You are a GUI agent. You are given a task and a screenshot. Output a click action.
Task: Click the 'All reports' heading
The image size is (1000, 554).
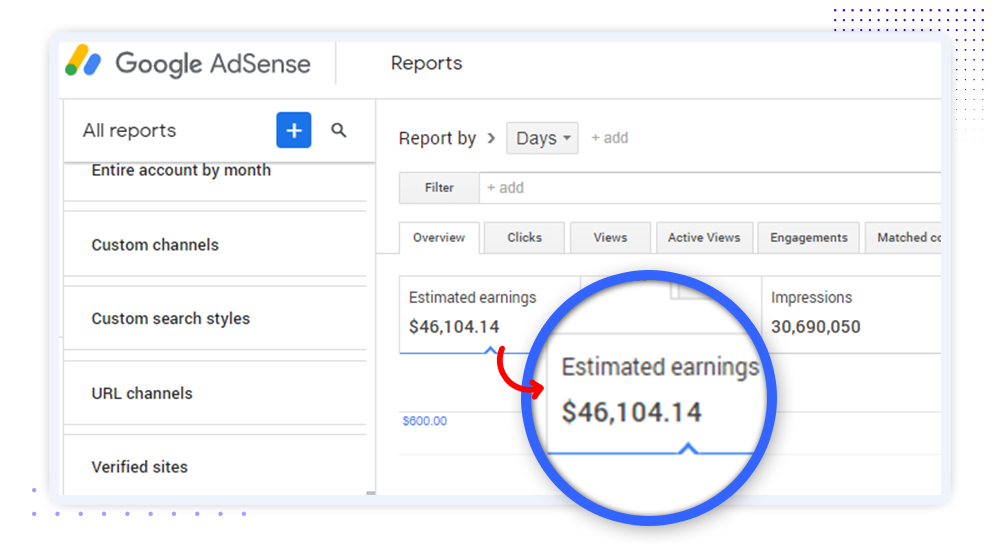point(129,131)
